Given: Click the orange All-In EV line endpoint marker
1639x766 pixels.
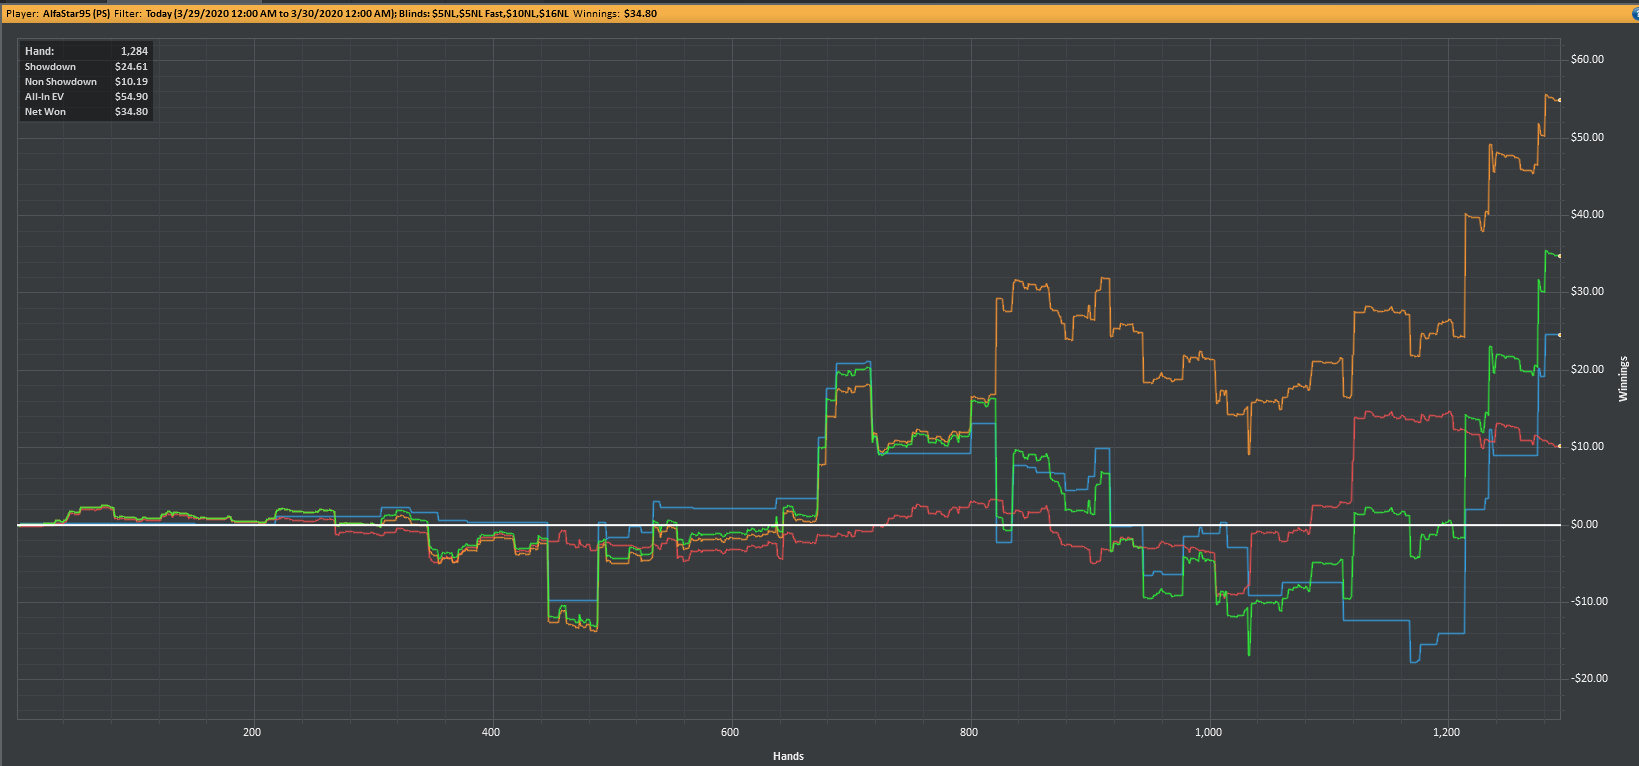Looking at the screenshot, I should 1560,101.
